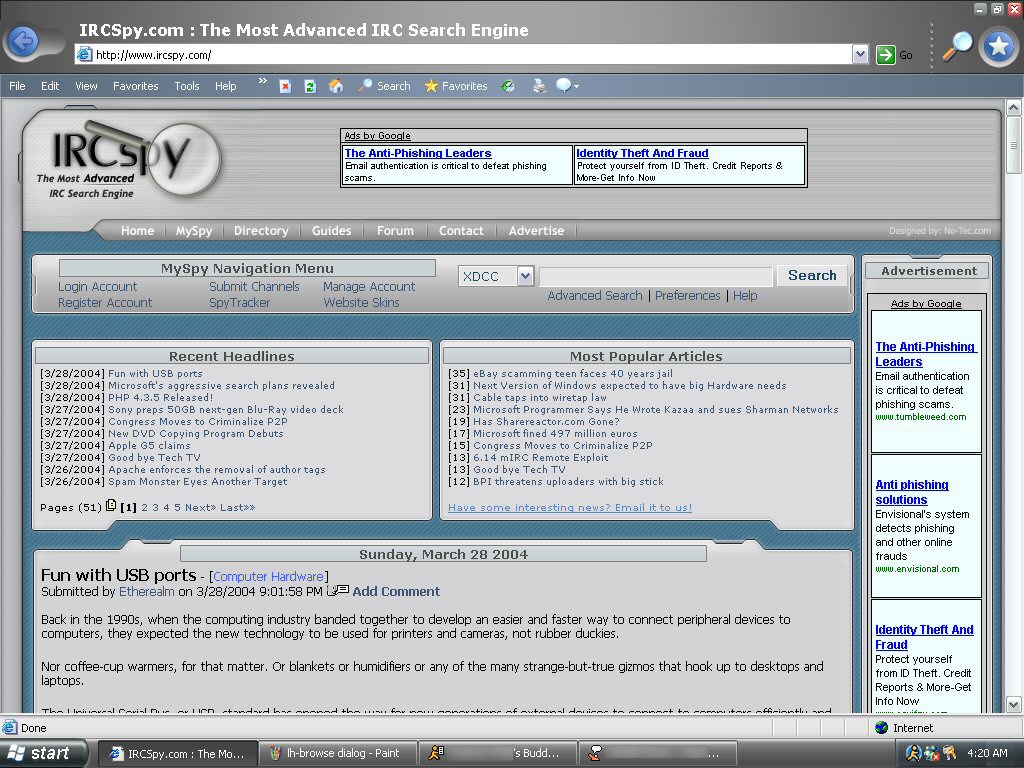The width and height of the screenshot is (1024, 768).
Task: Open the Advanced Search link
Action: click(594, 296)
